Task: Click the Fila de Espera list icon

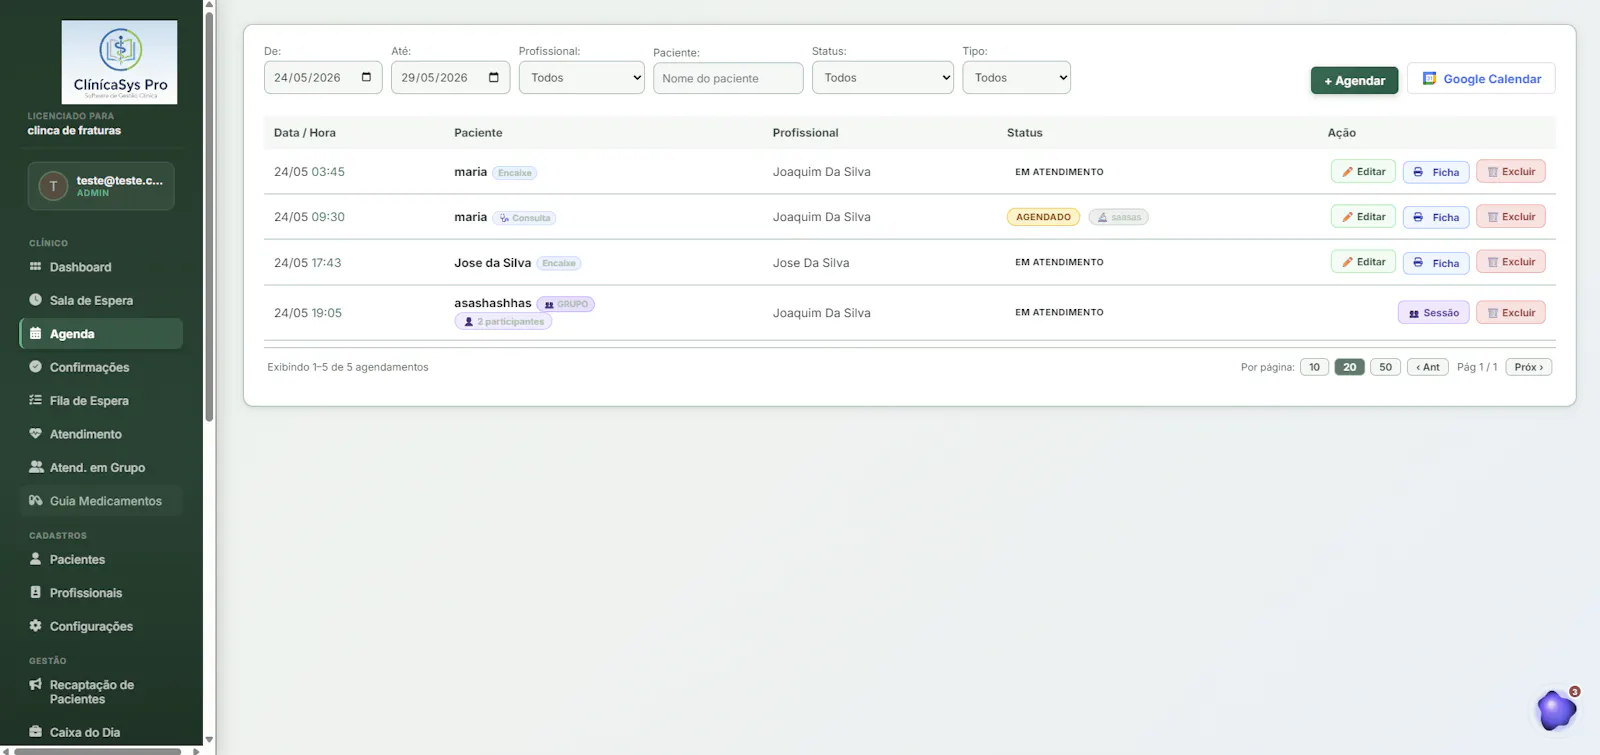Action: click(36, 400)
